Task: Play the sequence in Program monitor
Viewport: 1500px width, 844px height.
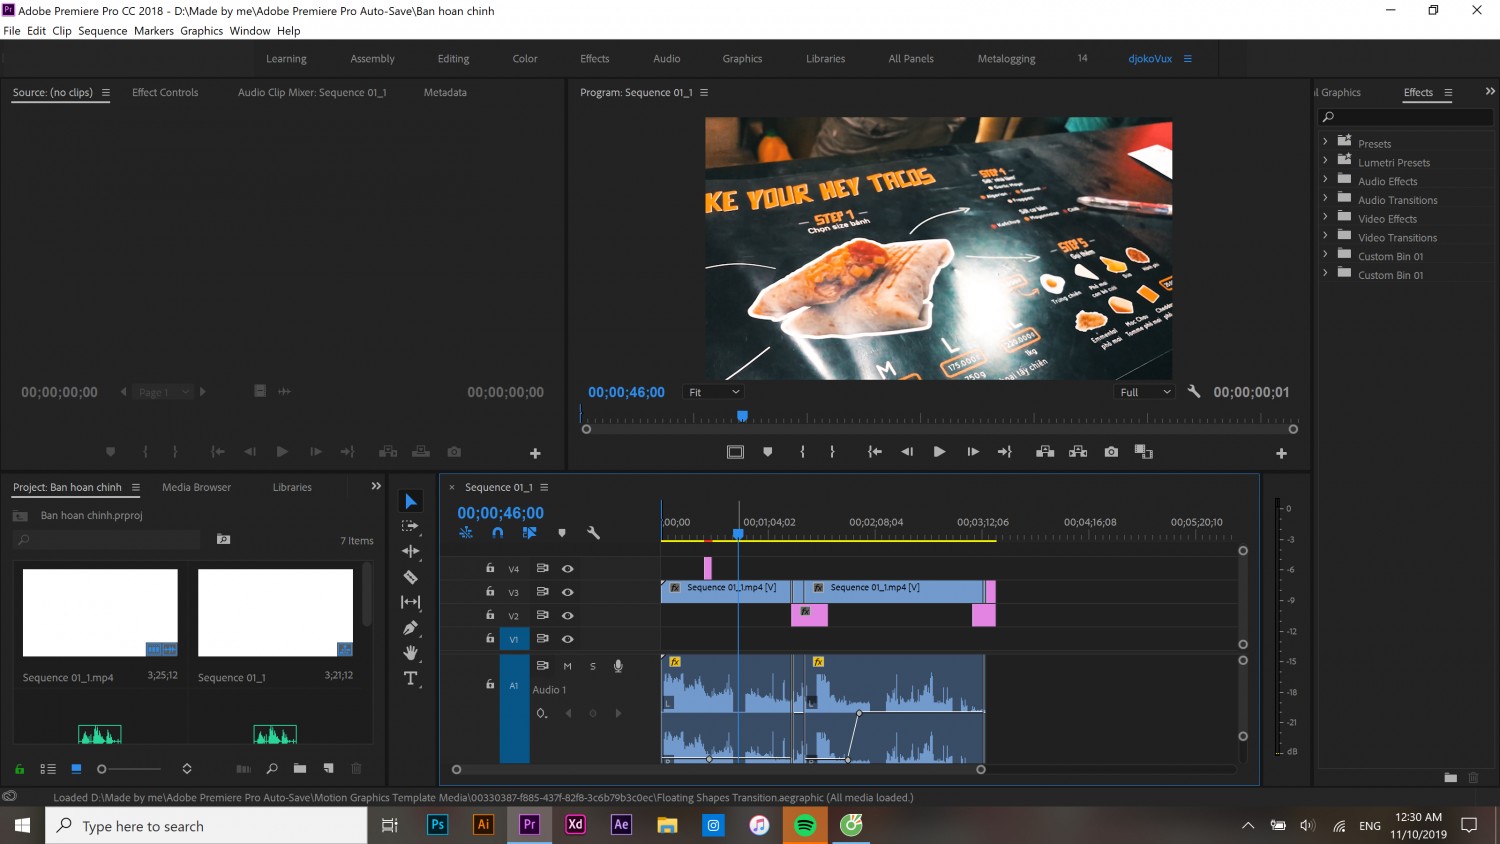Action: 939,452
